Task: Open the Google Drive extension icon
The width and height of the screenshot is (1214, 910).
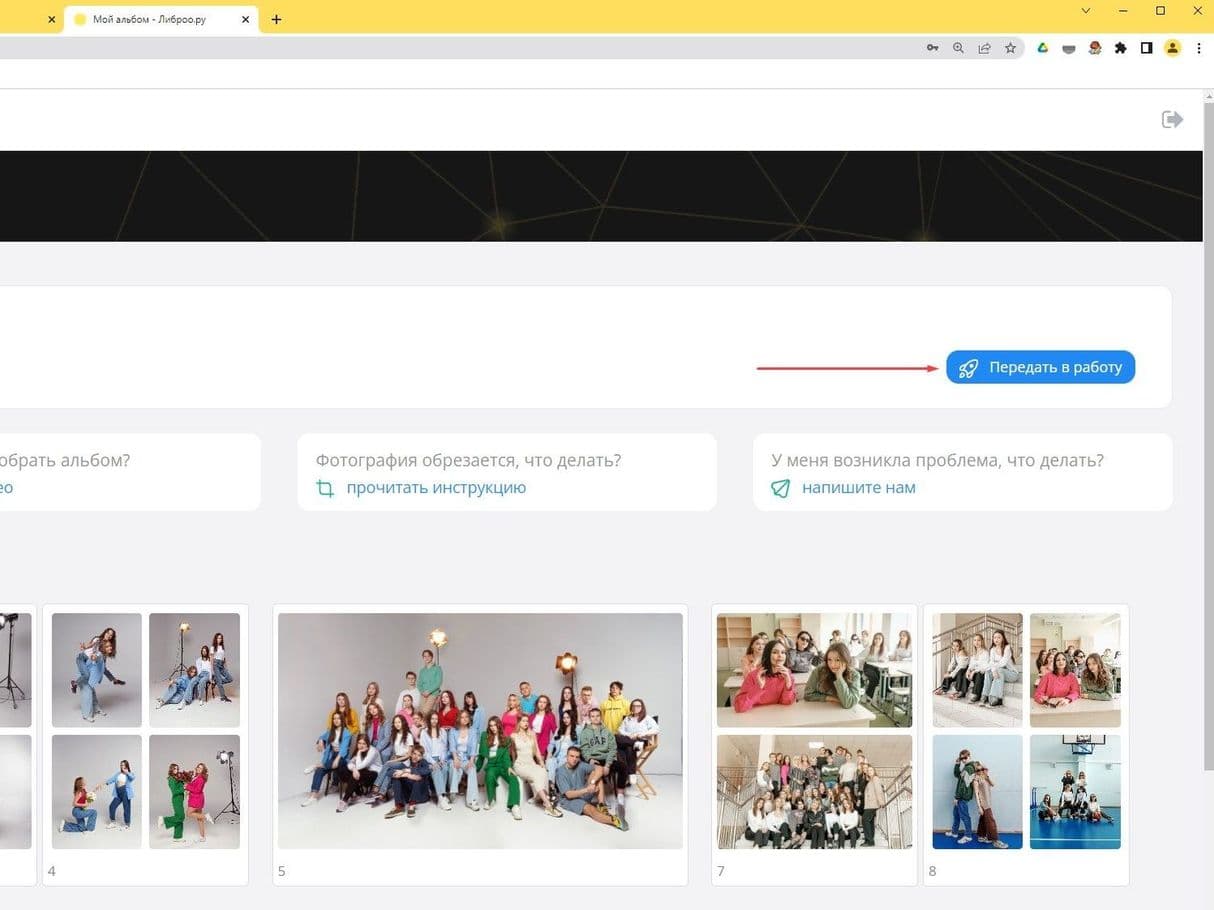Action: (x=1042, y=48)
